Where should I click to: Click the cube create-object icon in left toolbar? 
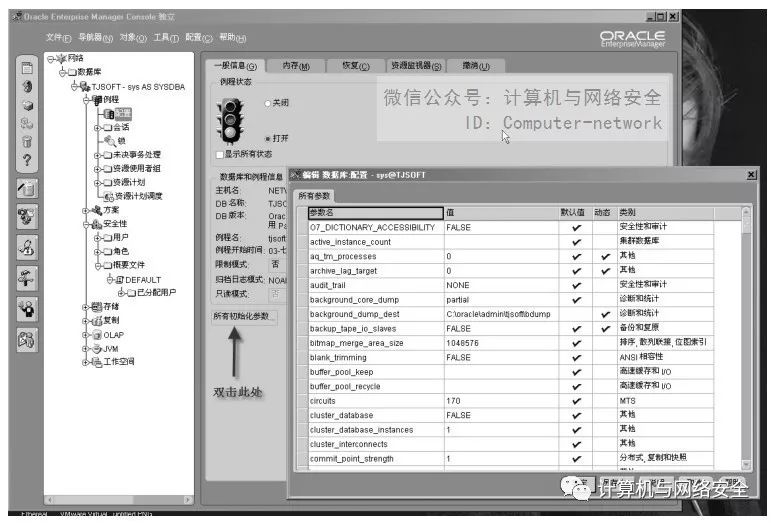27,105
